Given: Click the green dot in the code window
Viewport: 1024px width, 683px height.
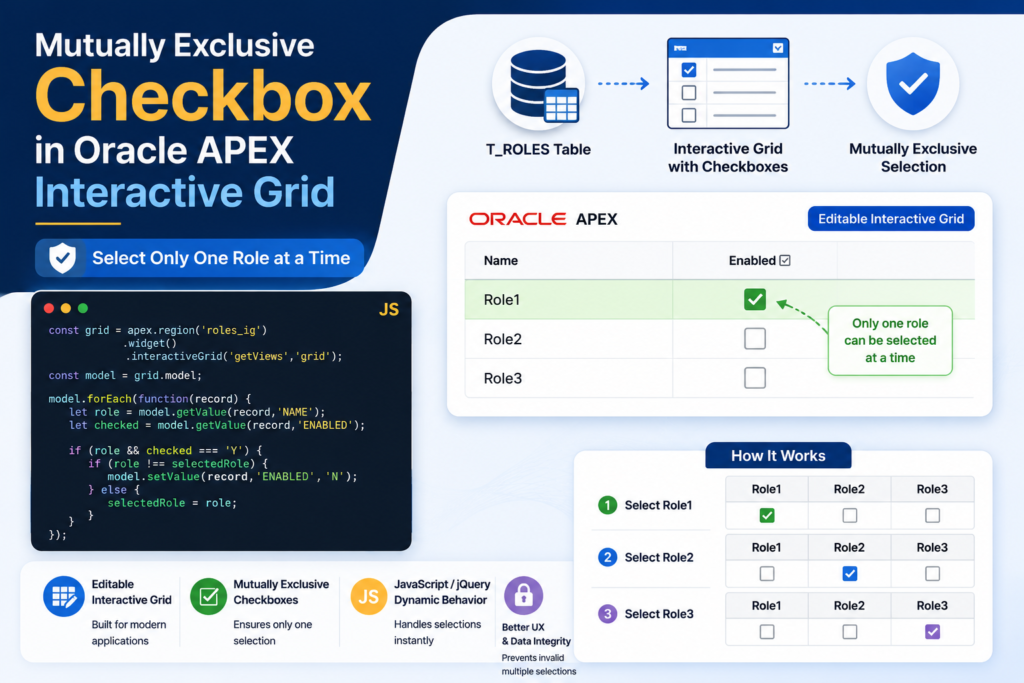Looking at the screenshot, I should [x=83, y=308].
